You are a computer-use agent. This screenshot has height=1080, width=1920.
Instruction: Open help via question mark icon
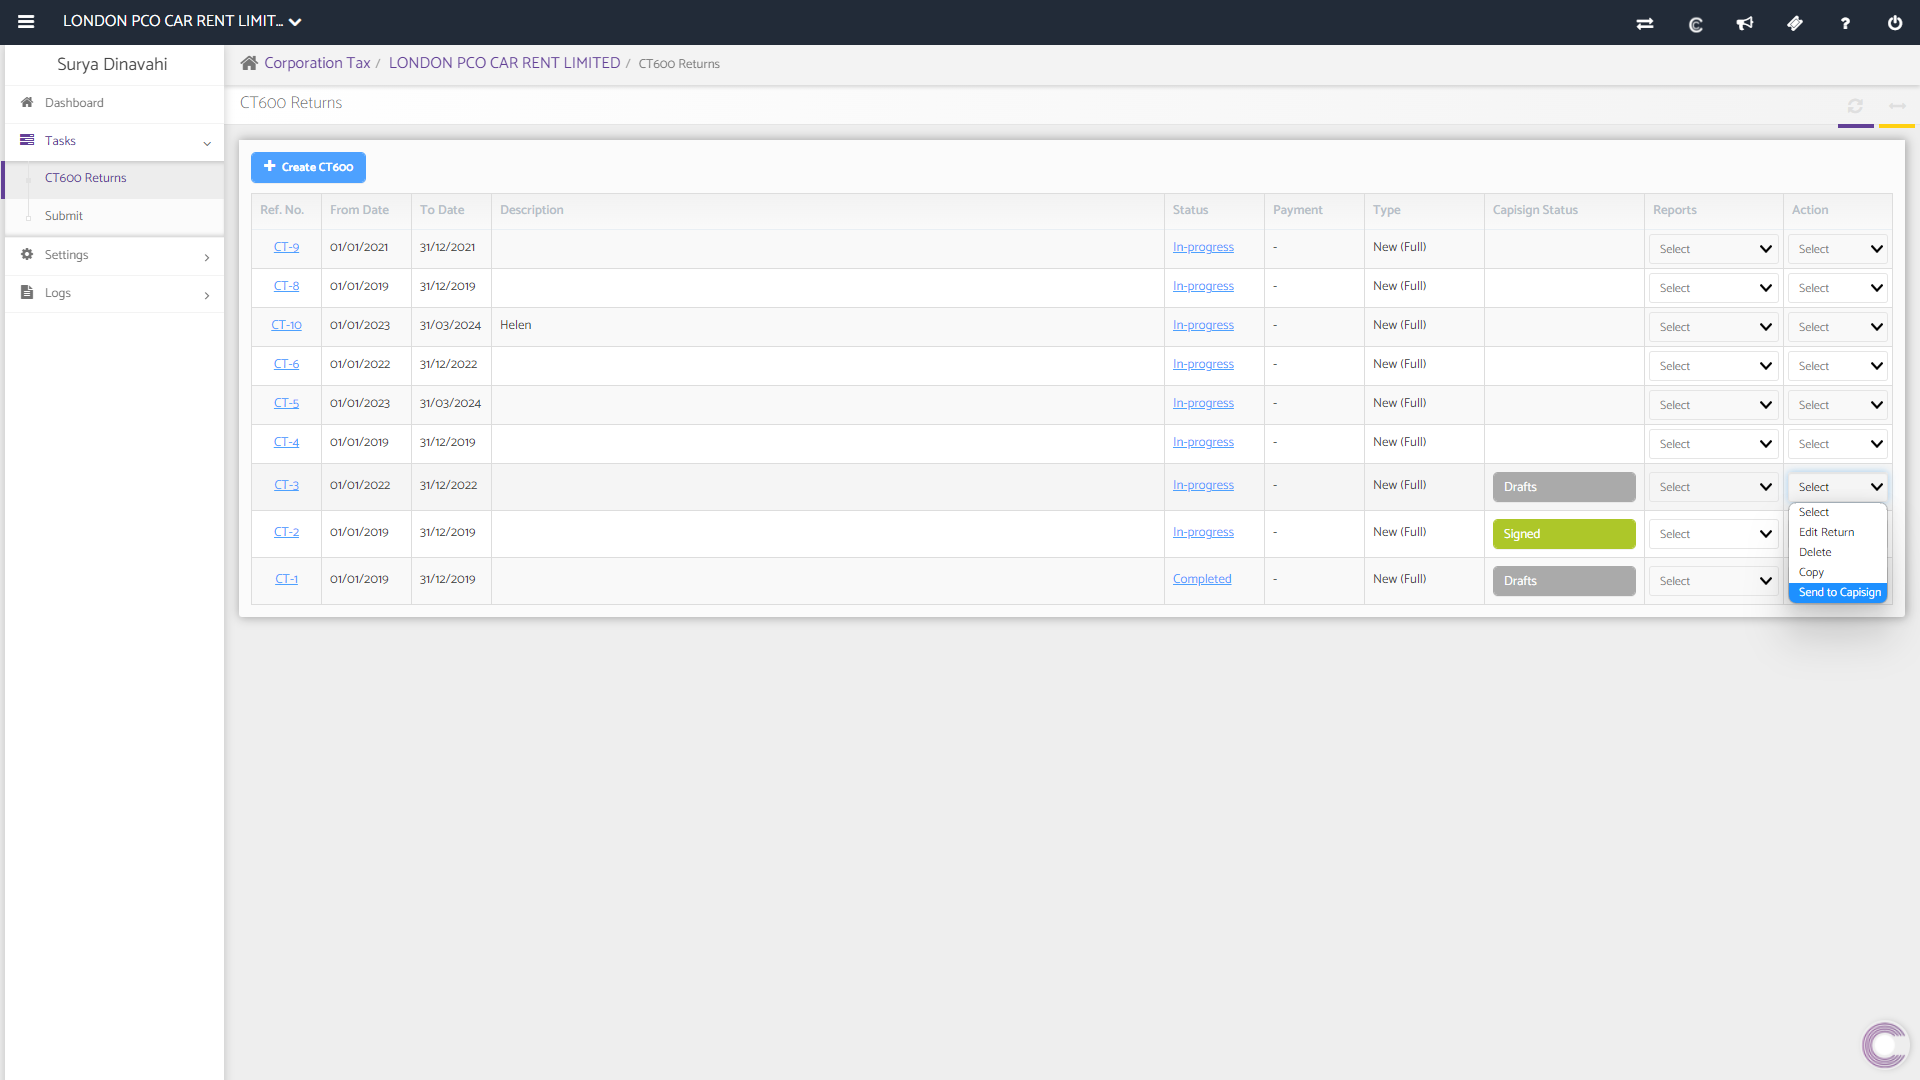tap(1845, 23)
